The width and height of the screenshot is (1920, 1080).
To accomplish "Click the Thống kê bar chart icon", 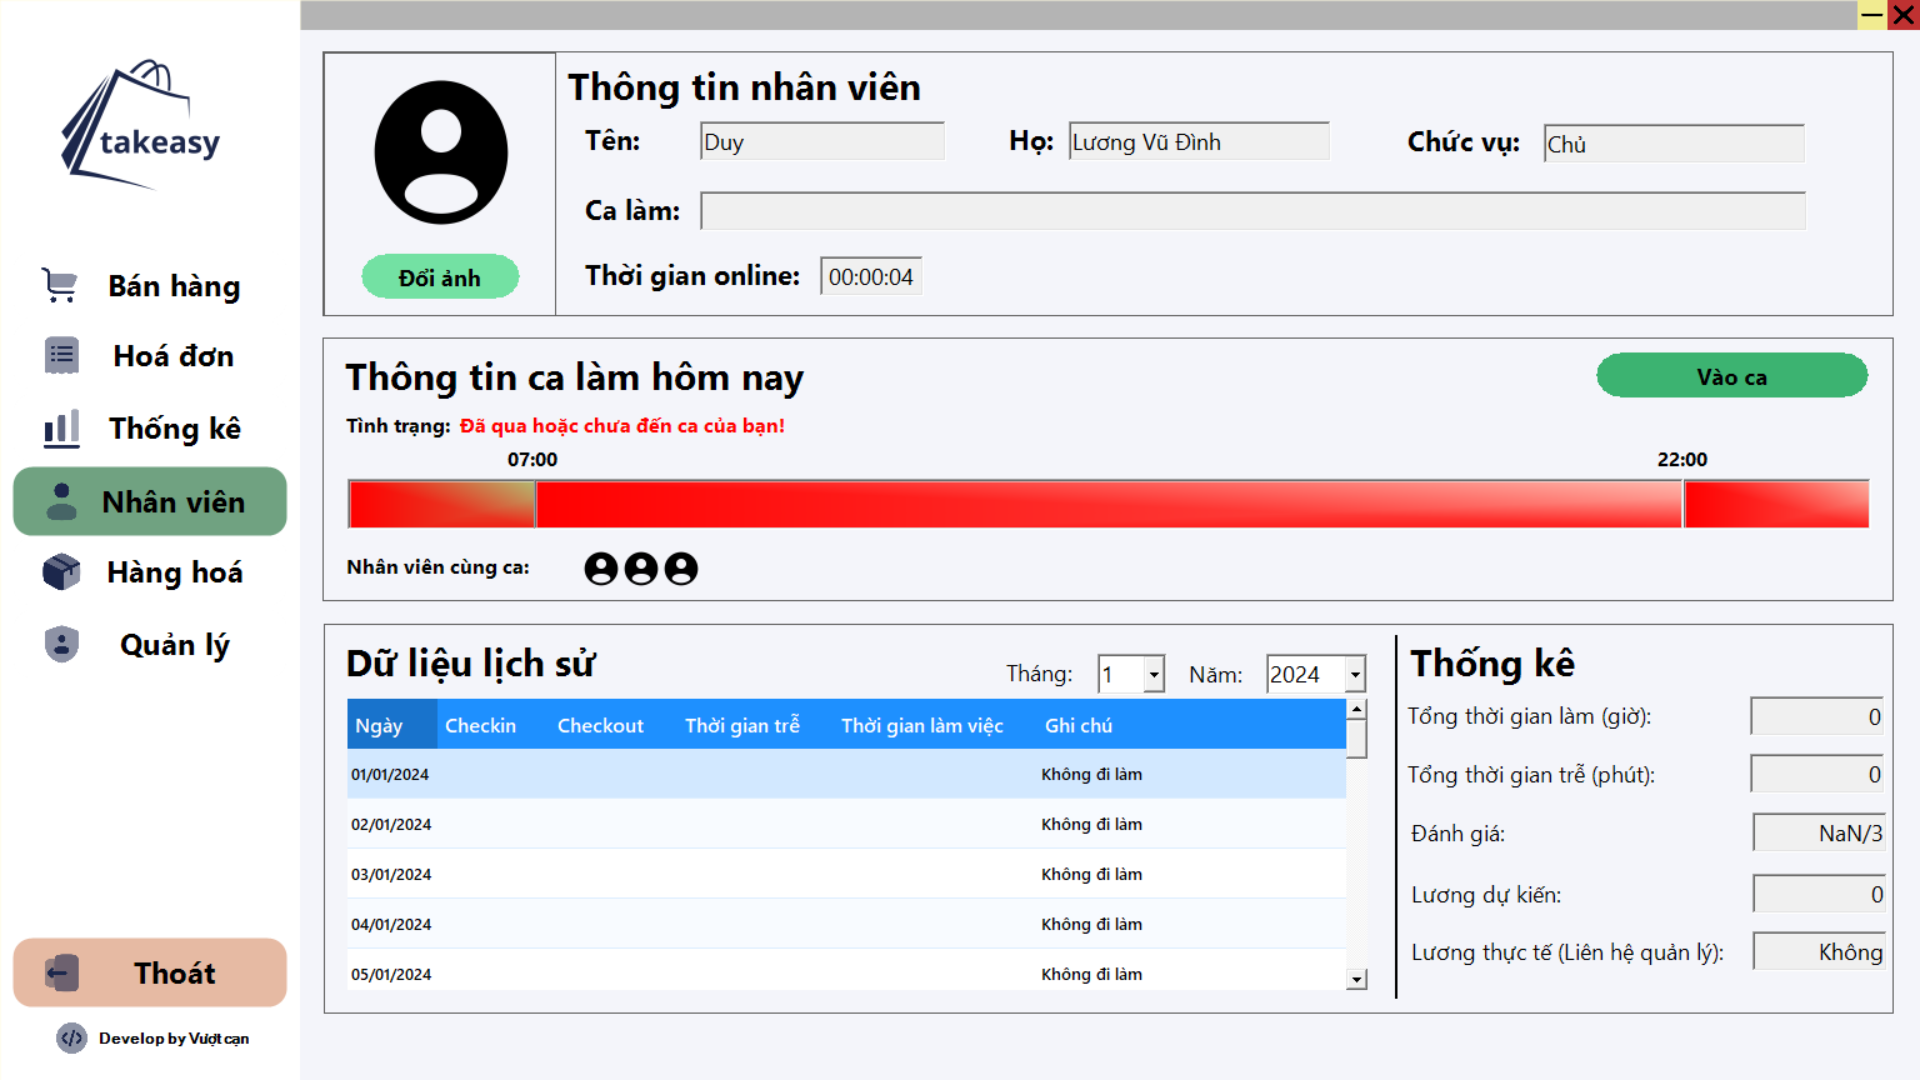I will 61,429.
